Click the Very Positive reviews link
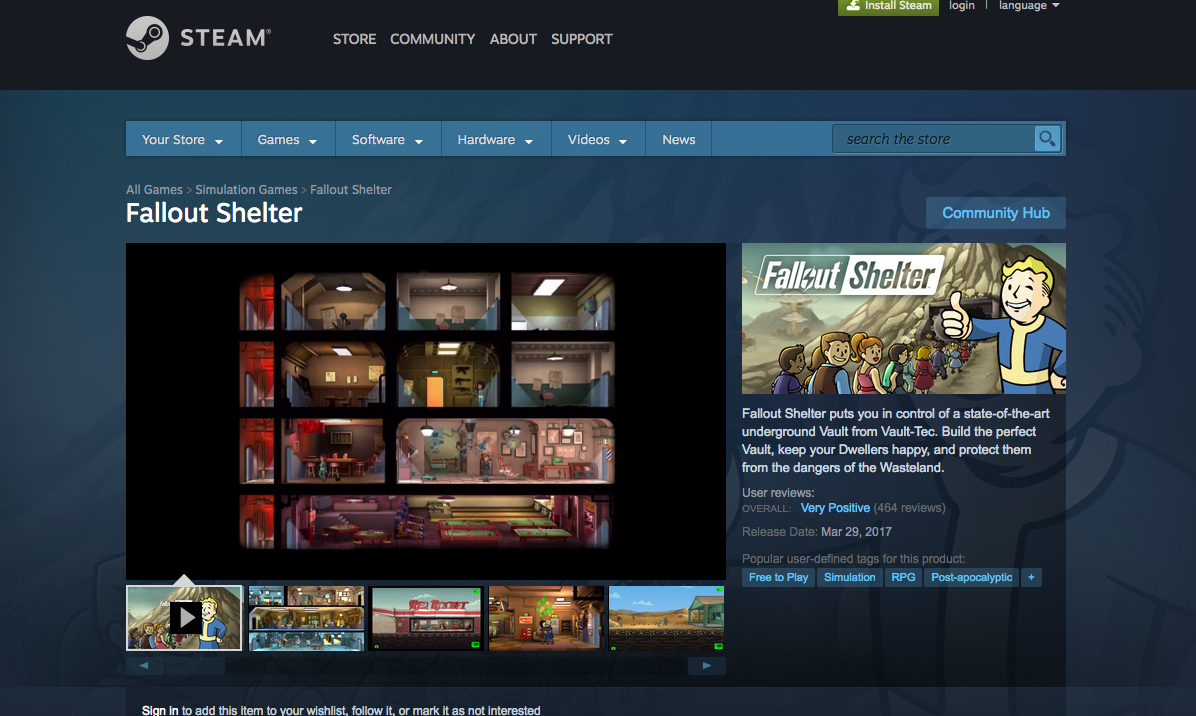Viewport: 1196px width, 716px height. click(x=835, y=508)
